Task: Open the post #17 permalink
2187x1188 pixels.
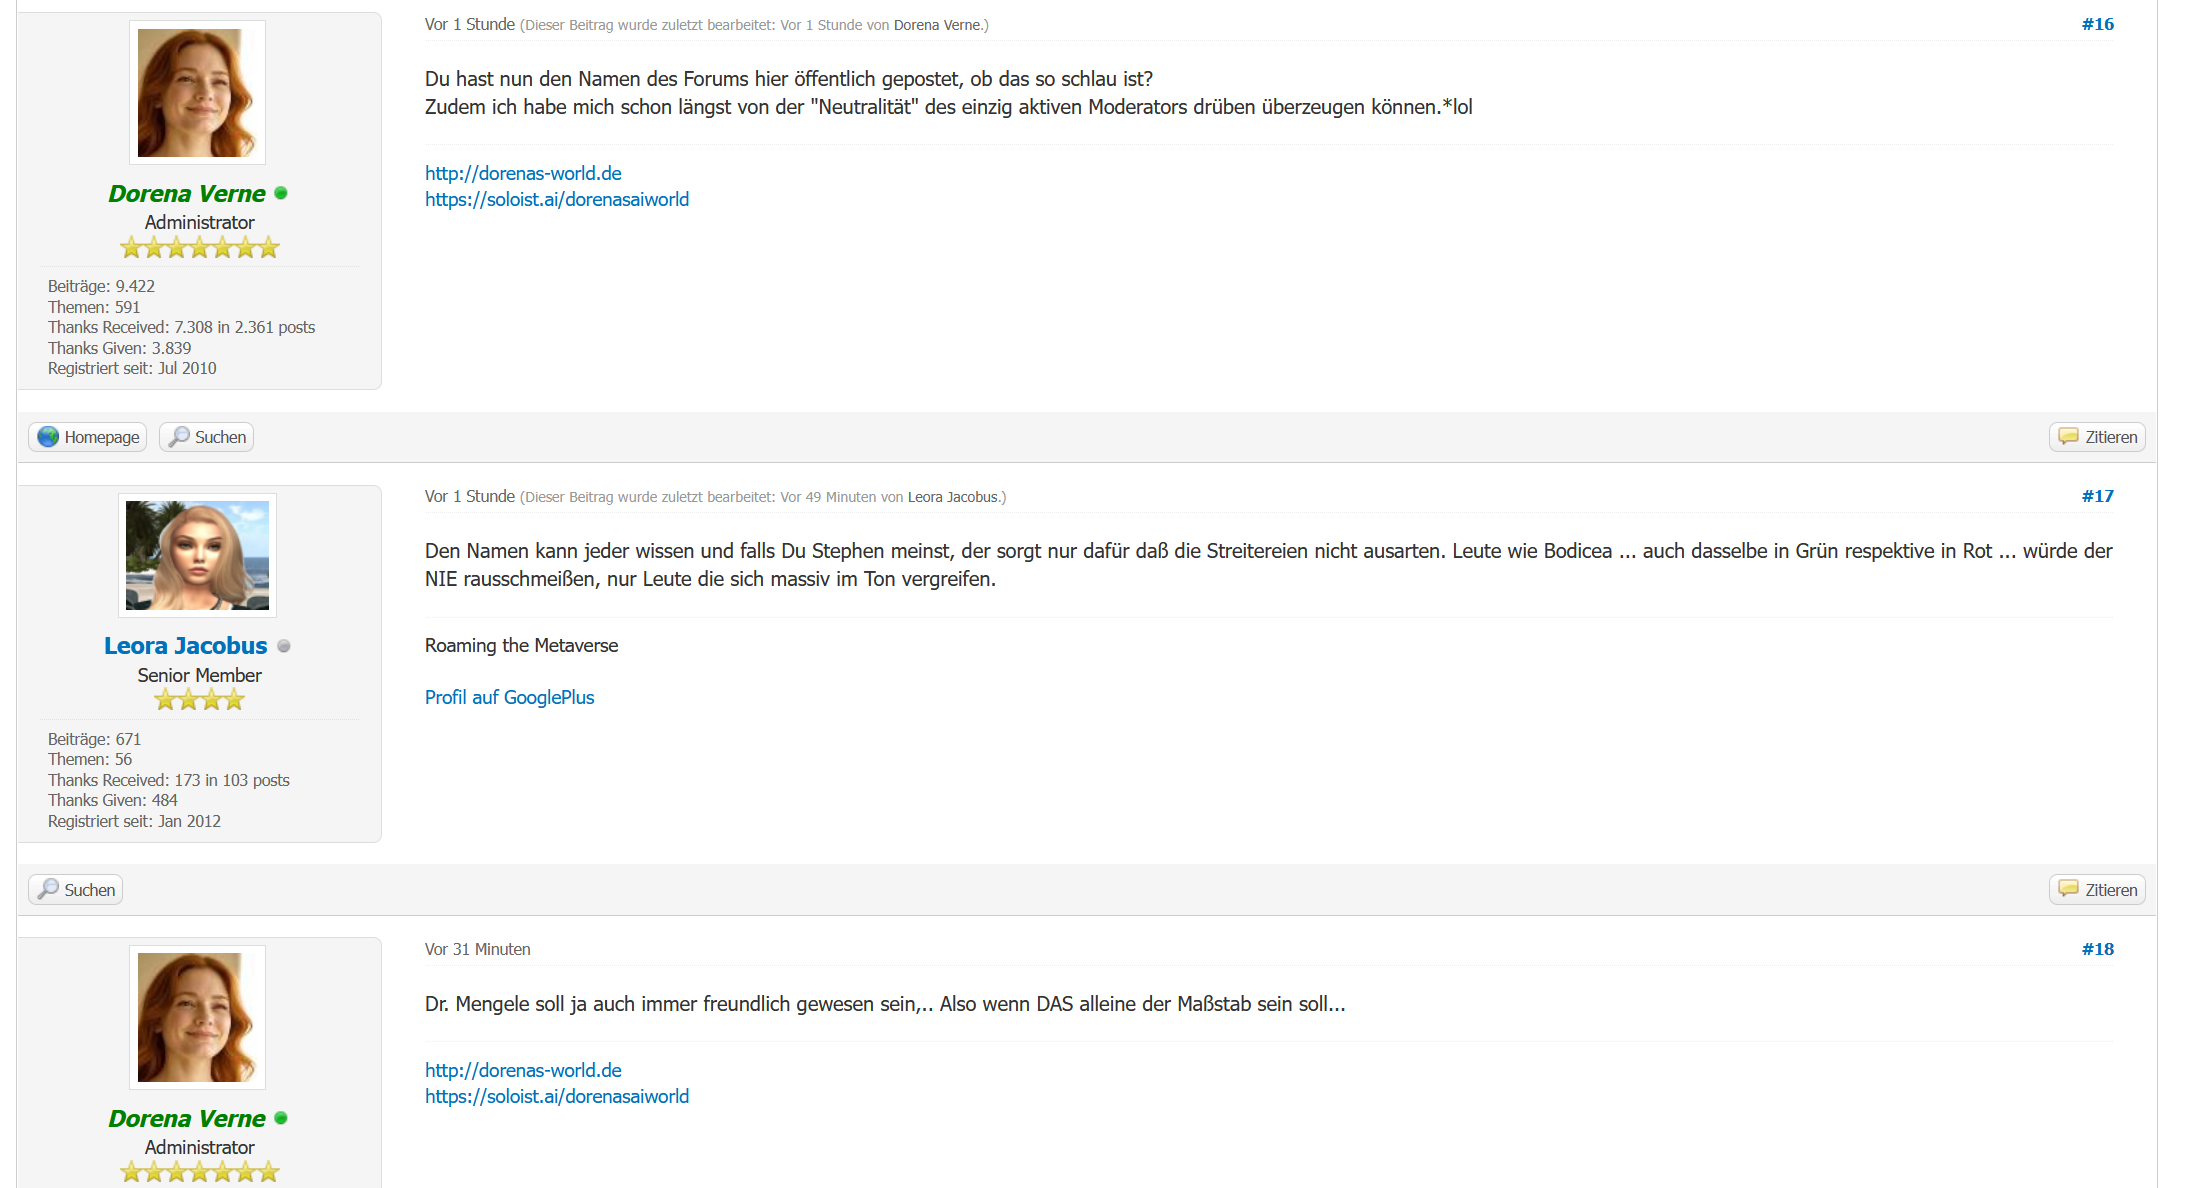Action: 2097,496
